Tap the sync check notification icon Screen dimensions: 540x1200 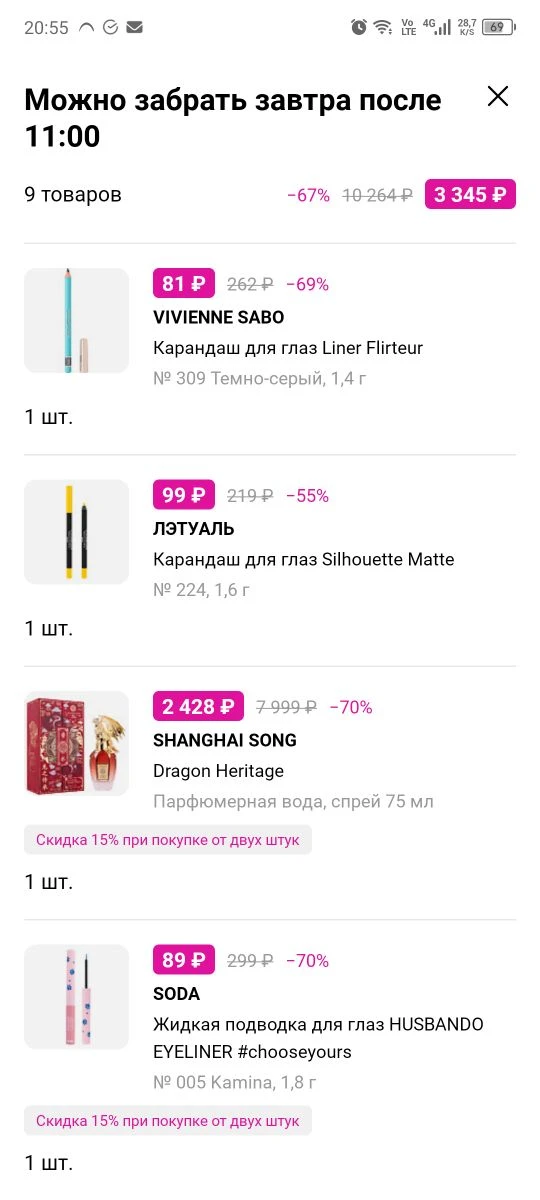111,27
